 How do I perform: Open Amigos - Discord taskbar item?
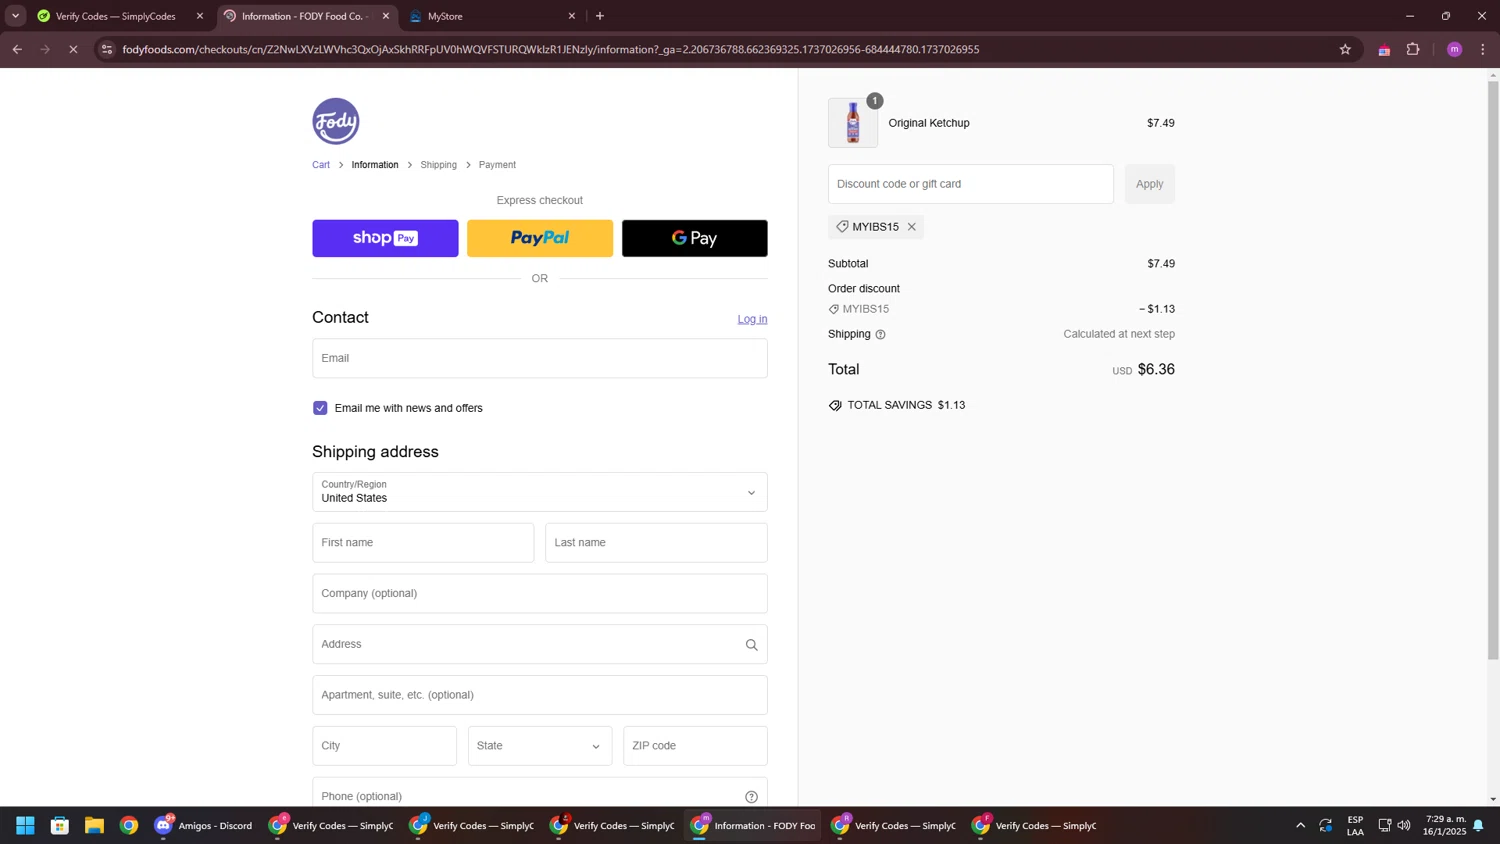tap(204, 826)
